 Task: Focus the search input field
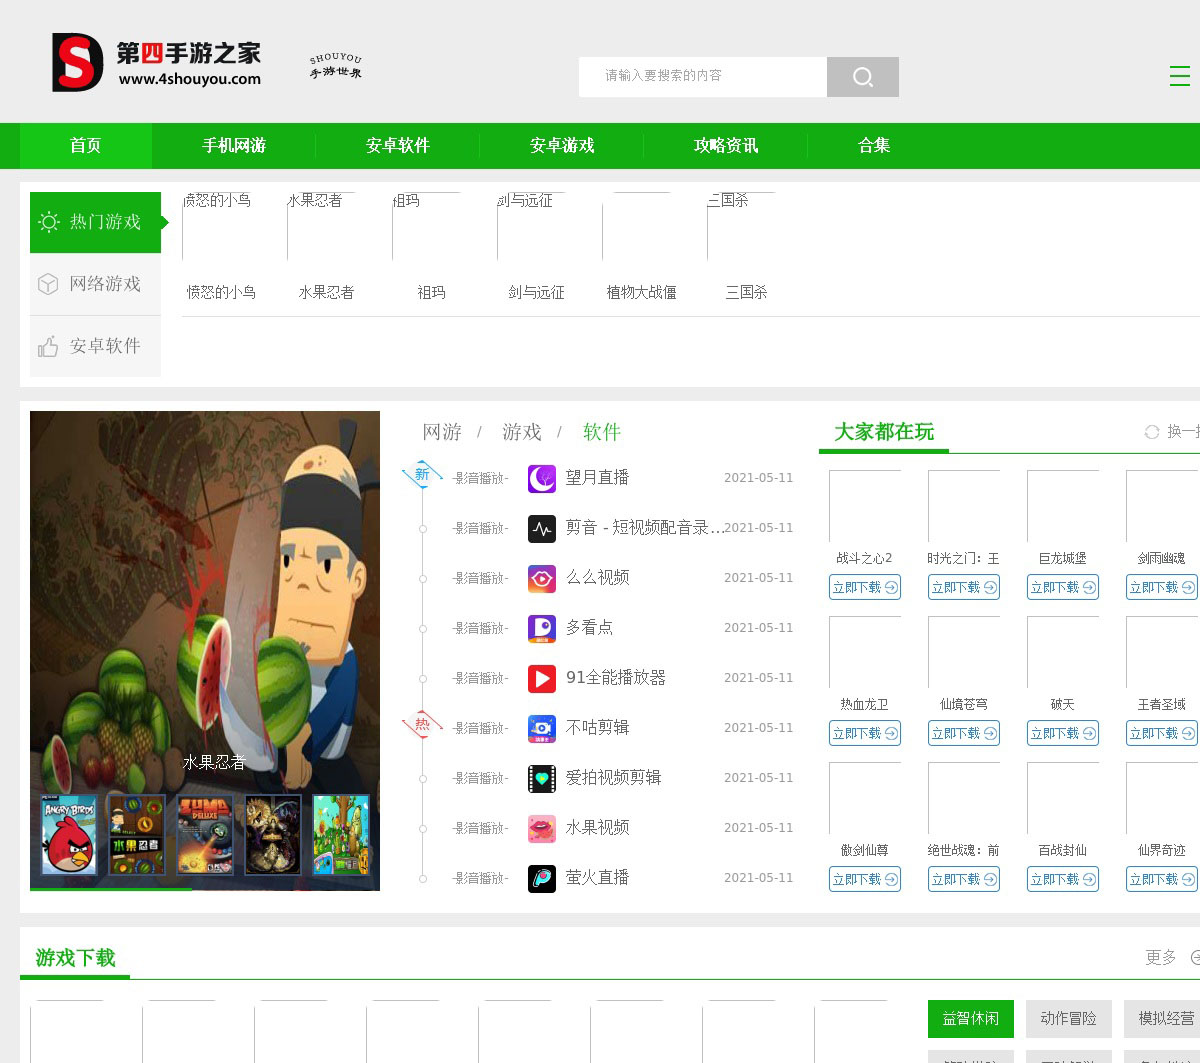(x=703, y=77)
